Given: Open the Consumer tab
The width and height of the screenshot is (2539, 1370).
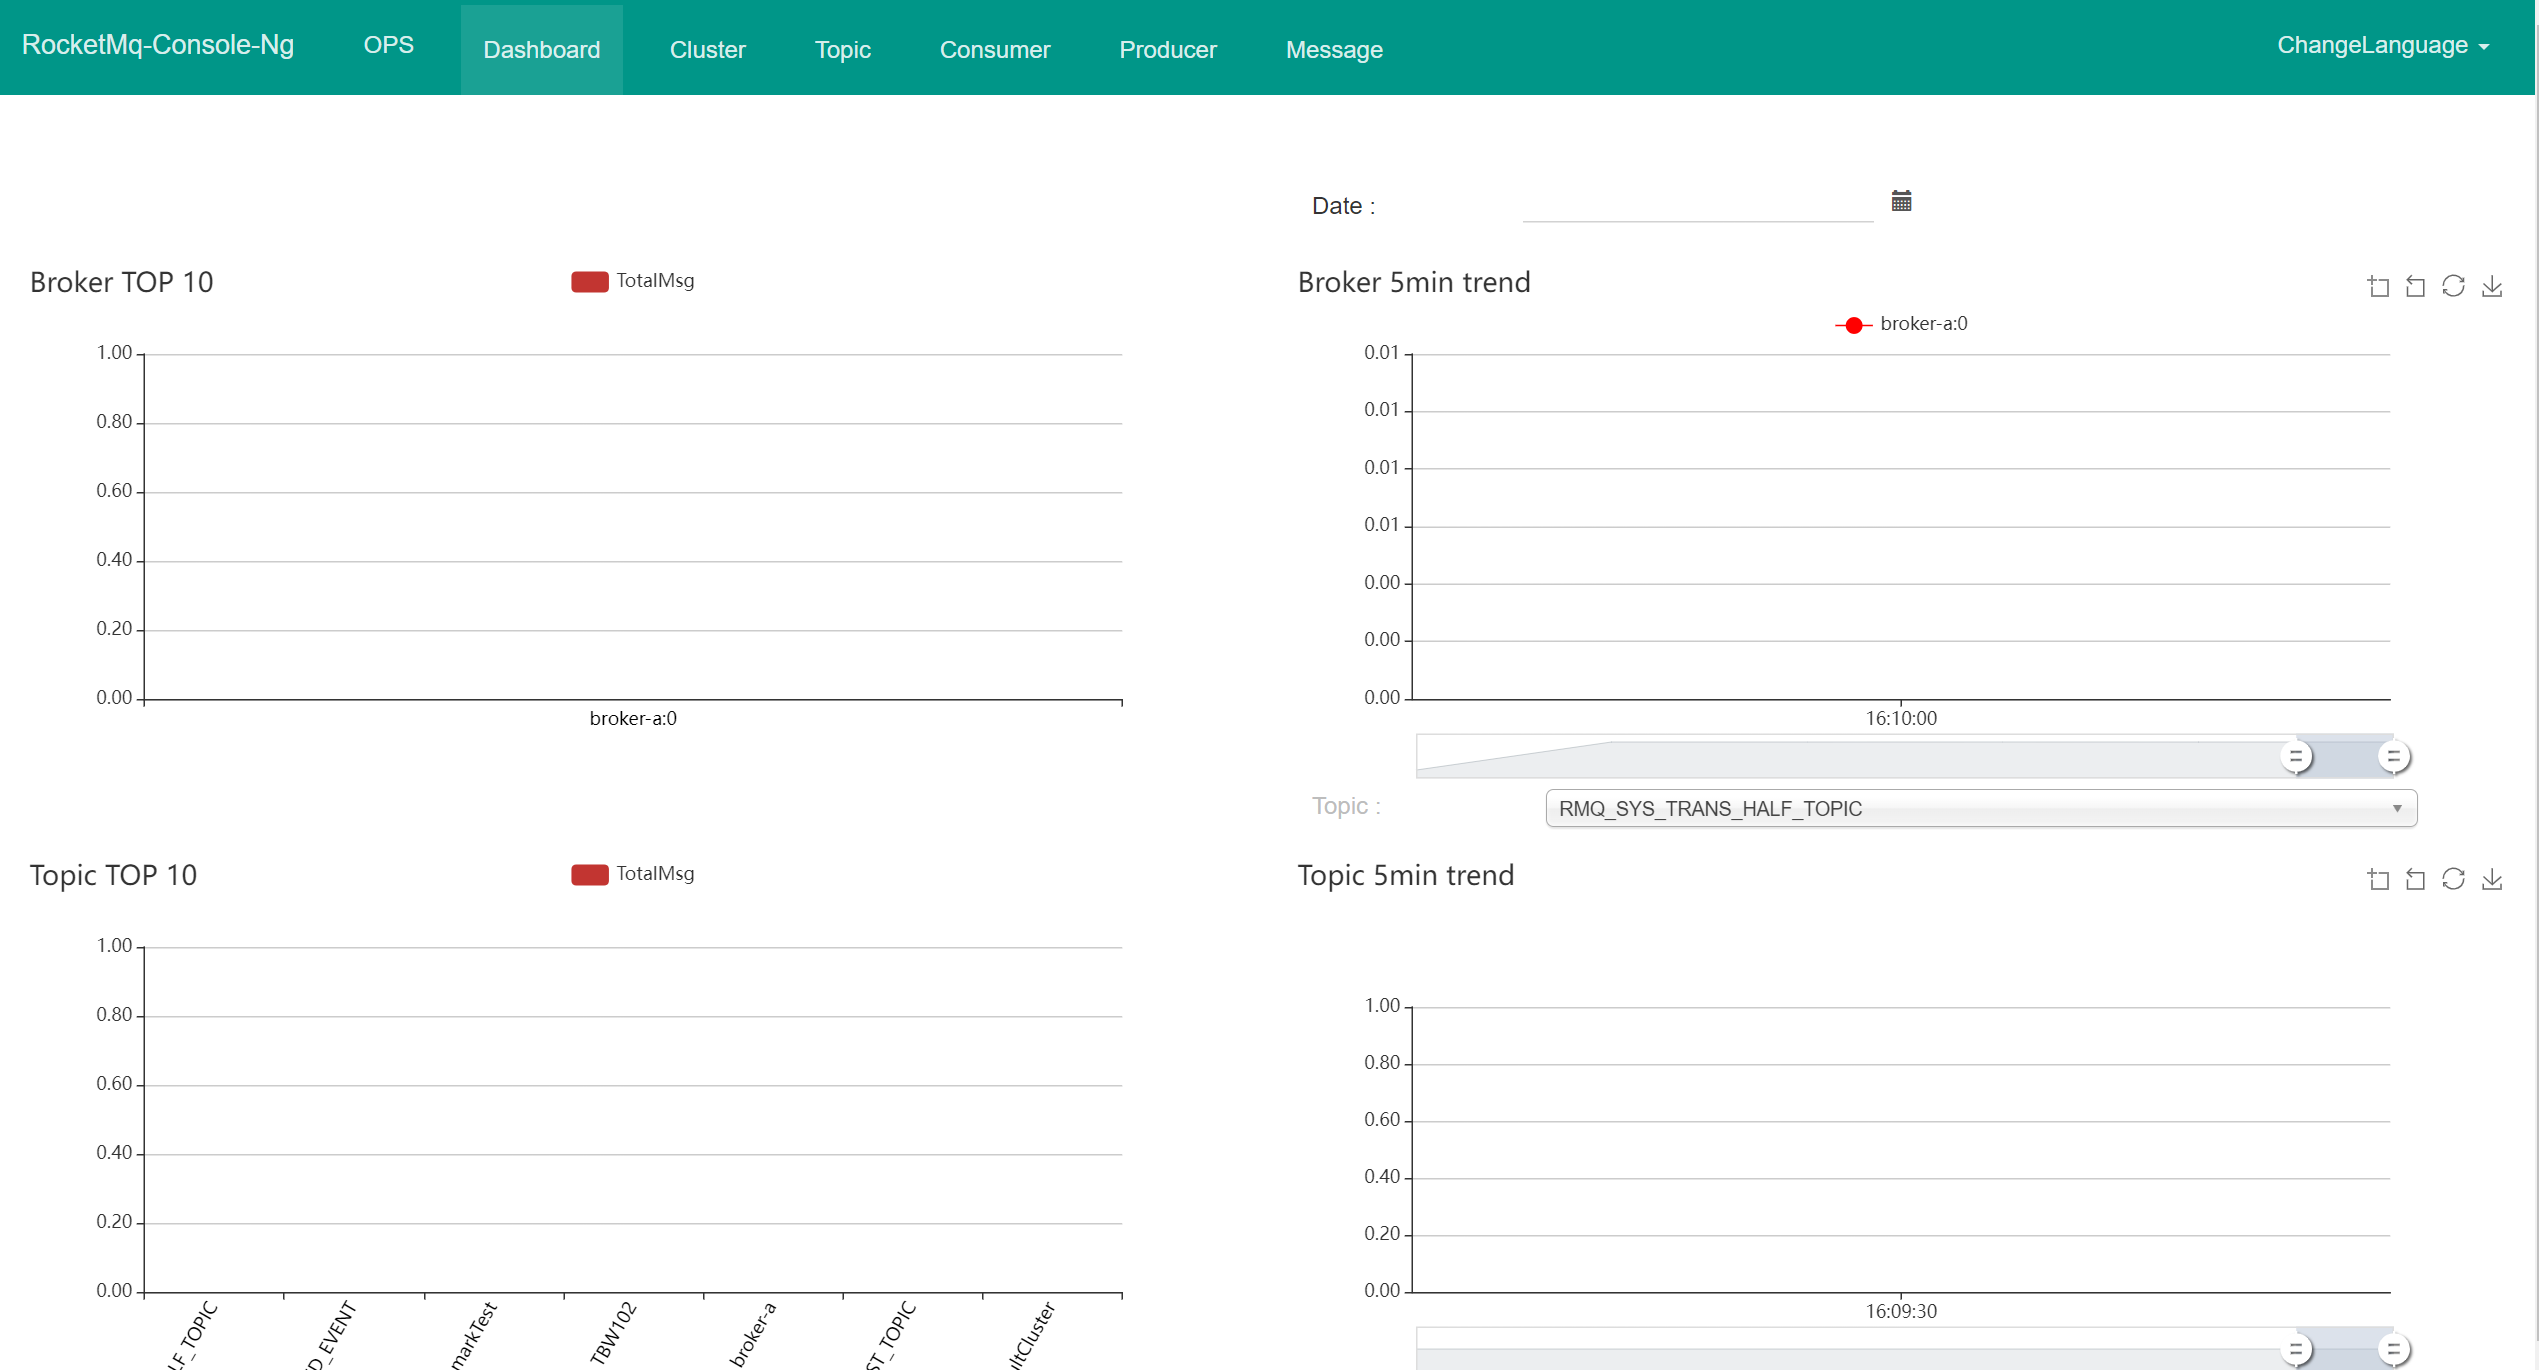Looking at the screenshot, I should [x=994, y=49].
